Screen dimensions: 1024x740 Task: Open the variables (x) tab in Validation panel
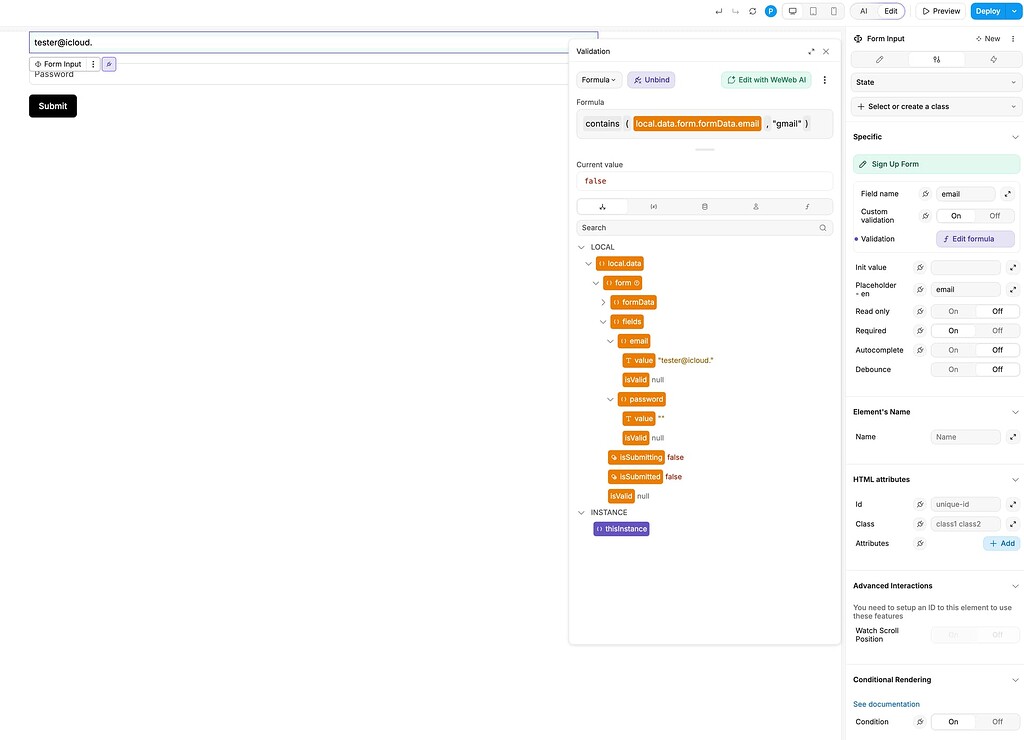click(x=654, y=204)
